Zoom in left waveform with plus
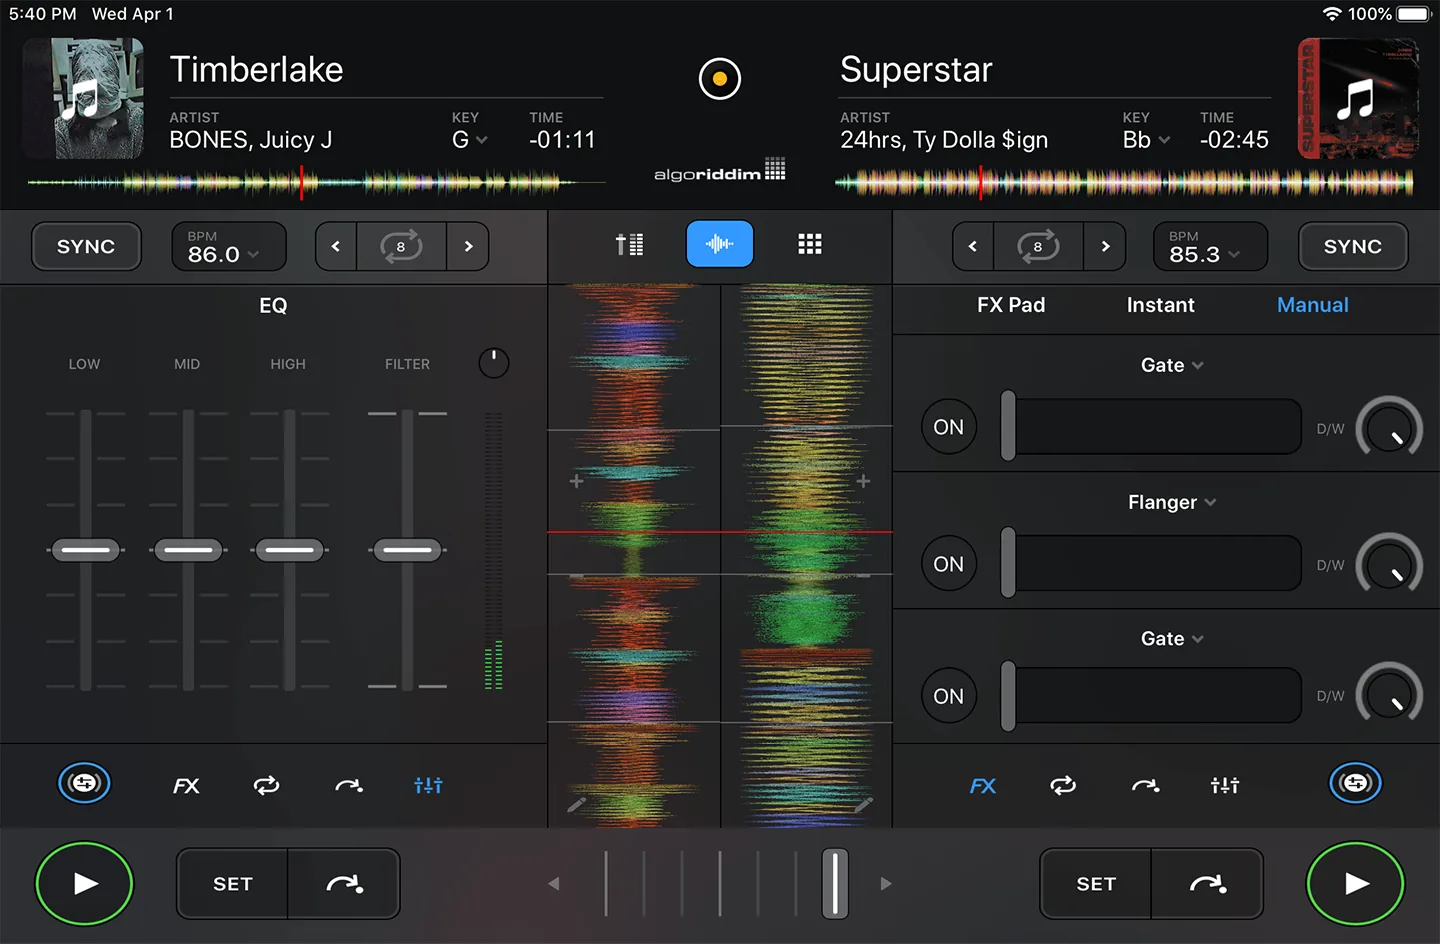The image size is (1440, 944). (577, 481)
